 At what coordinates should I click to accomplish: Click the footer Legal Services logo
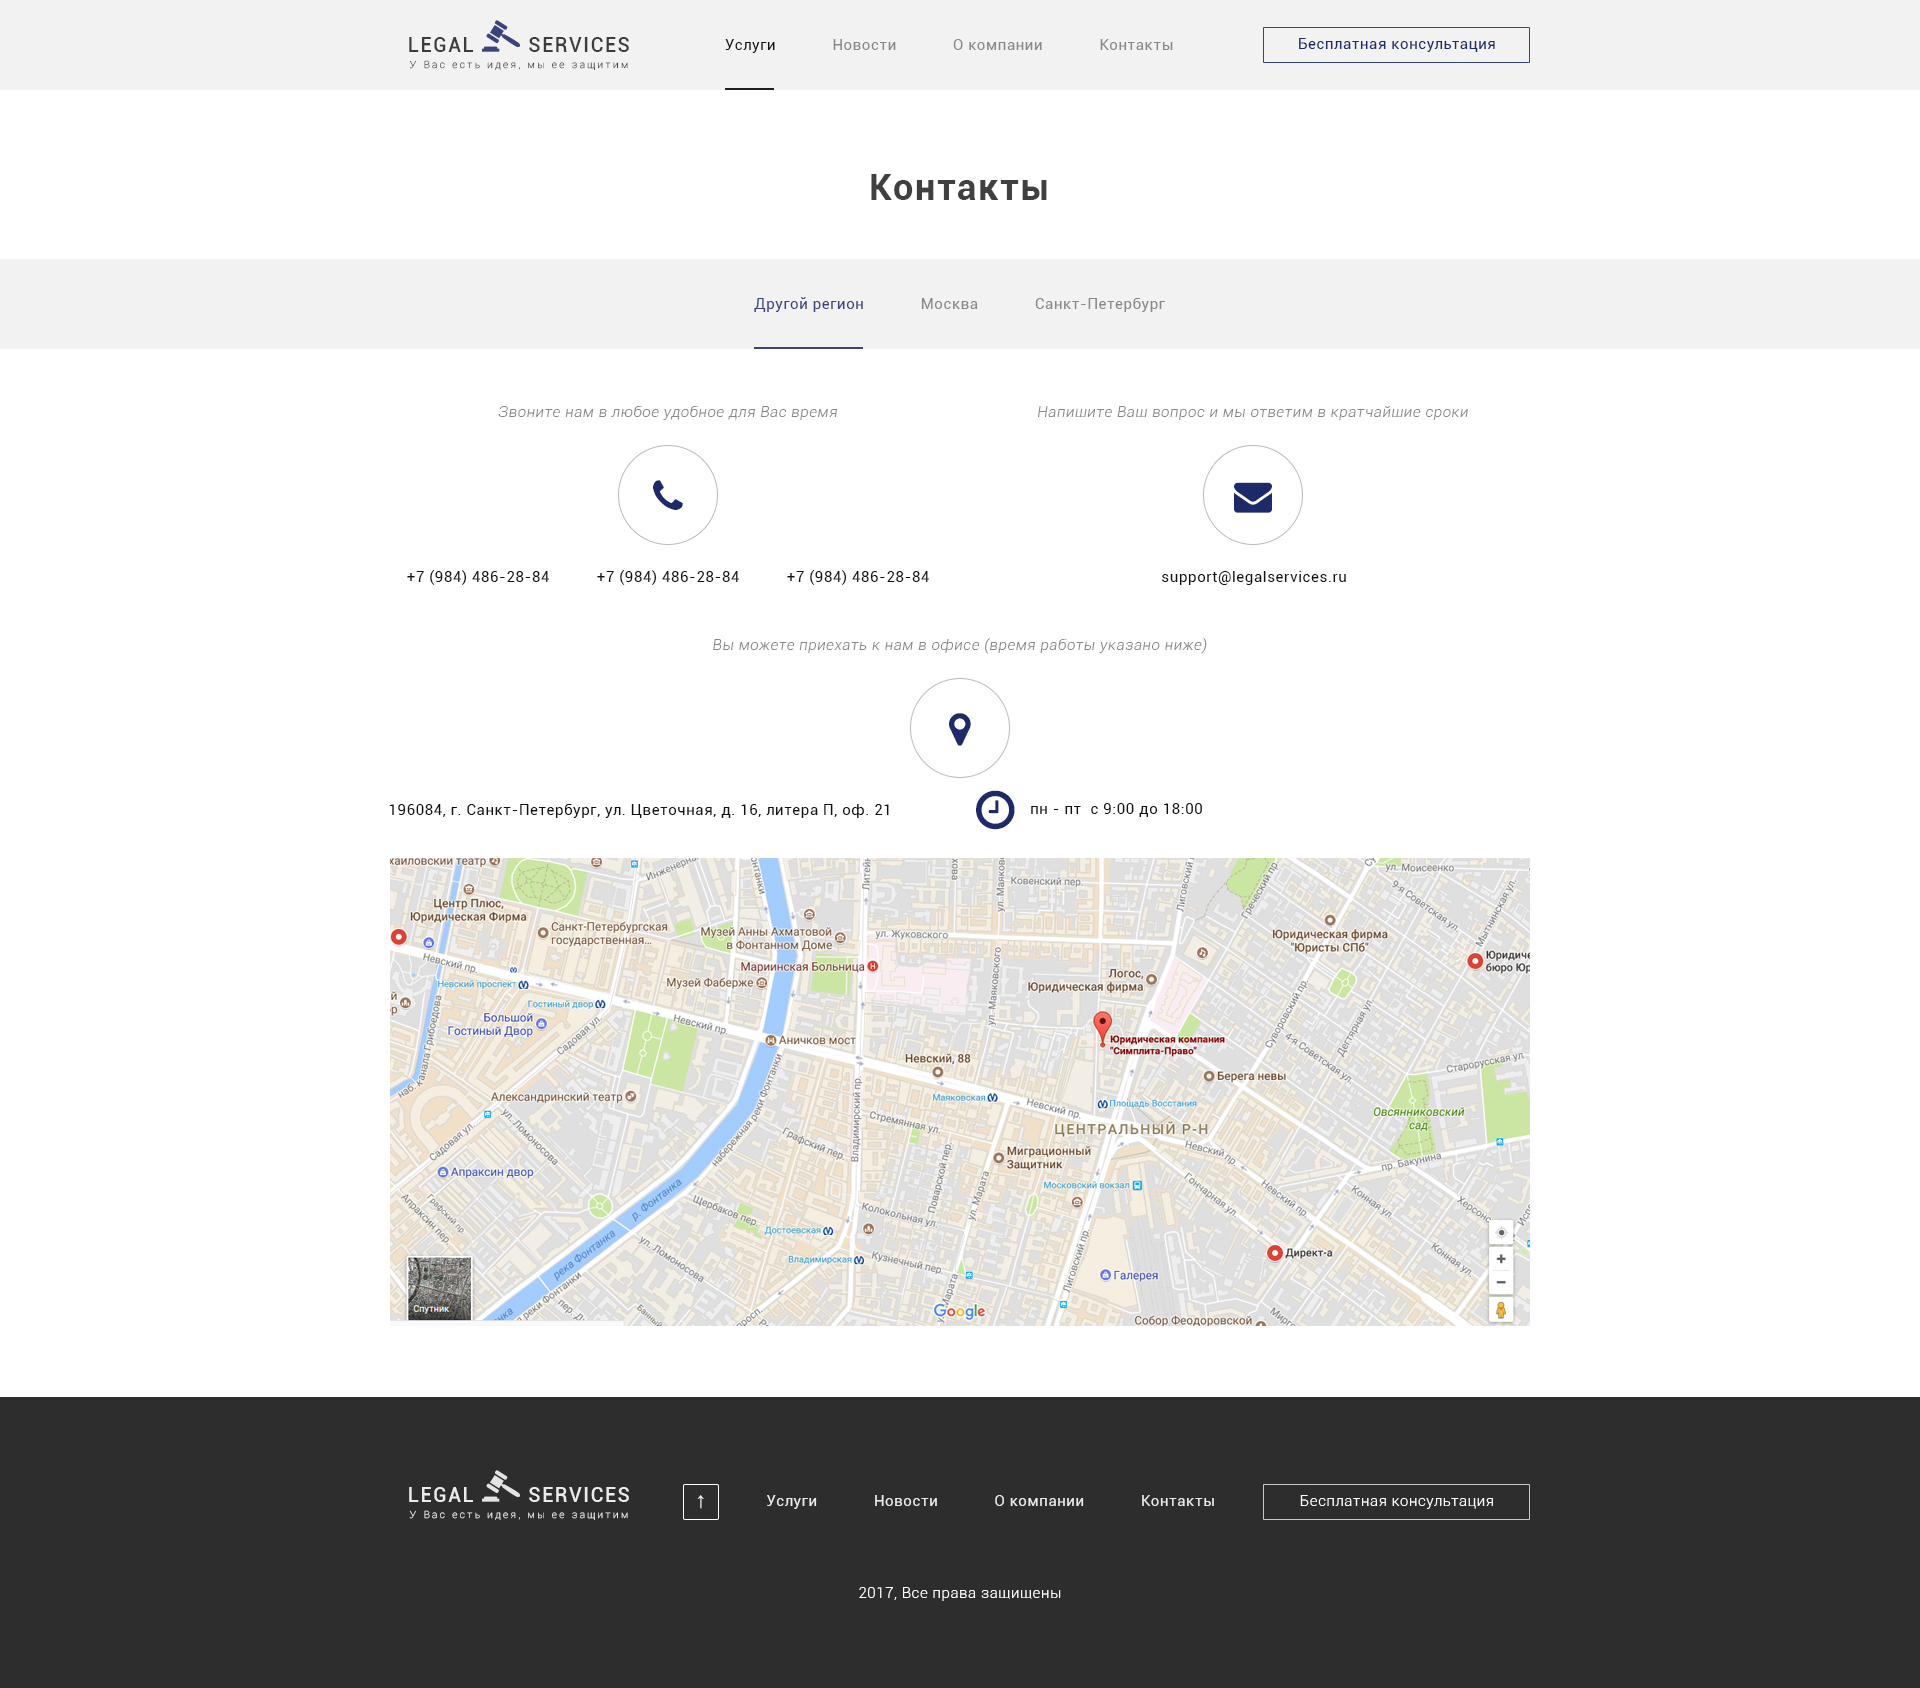pos(519,1495)
